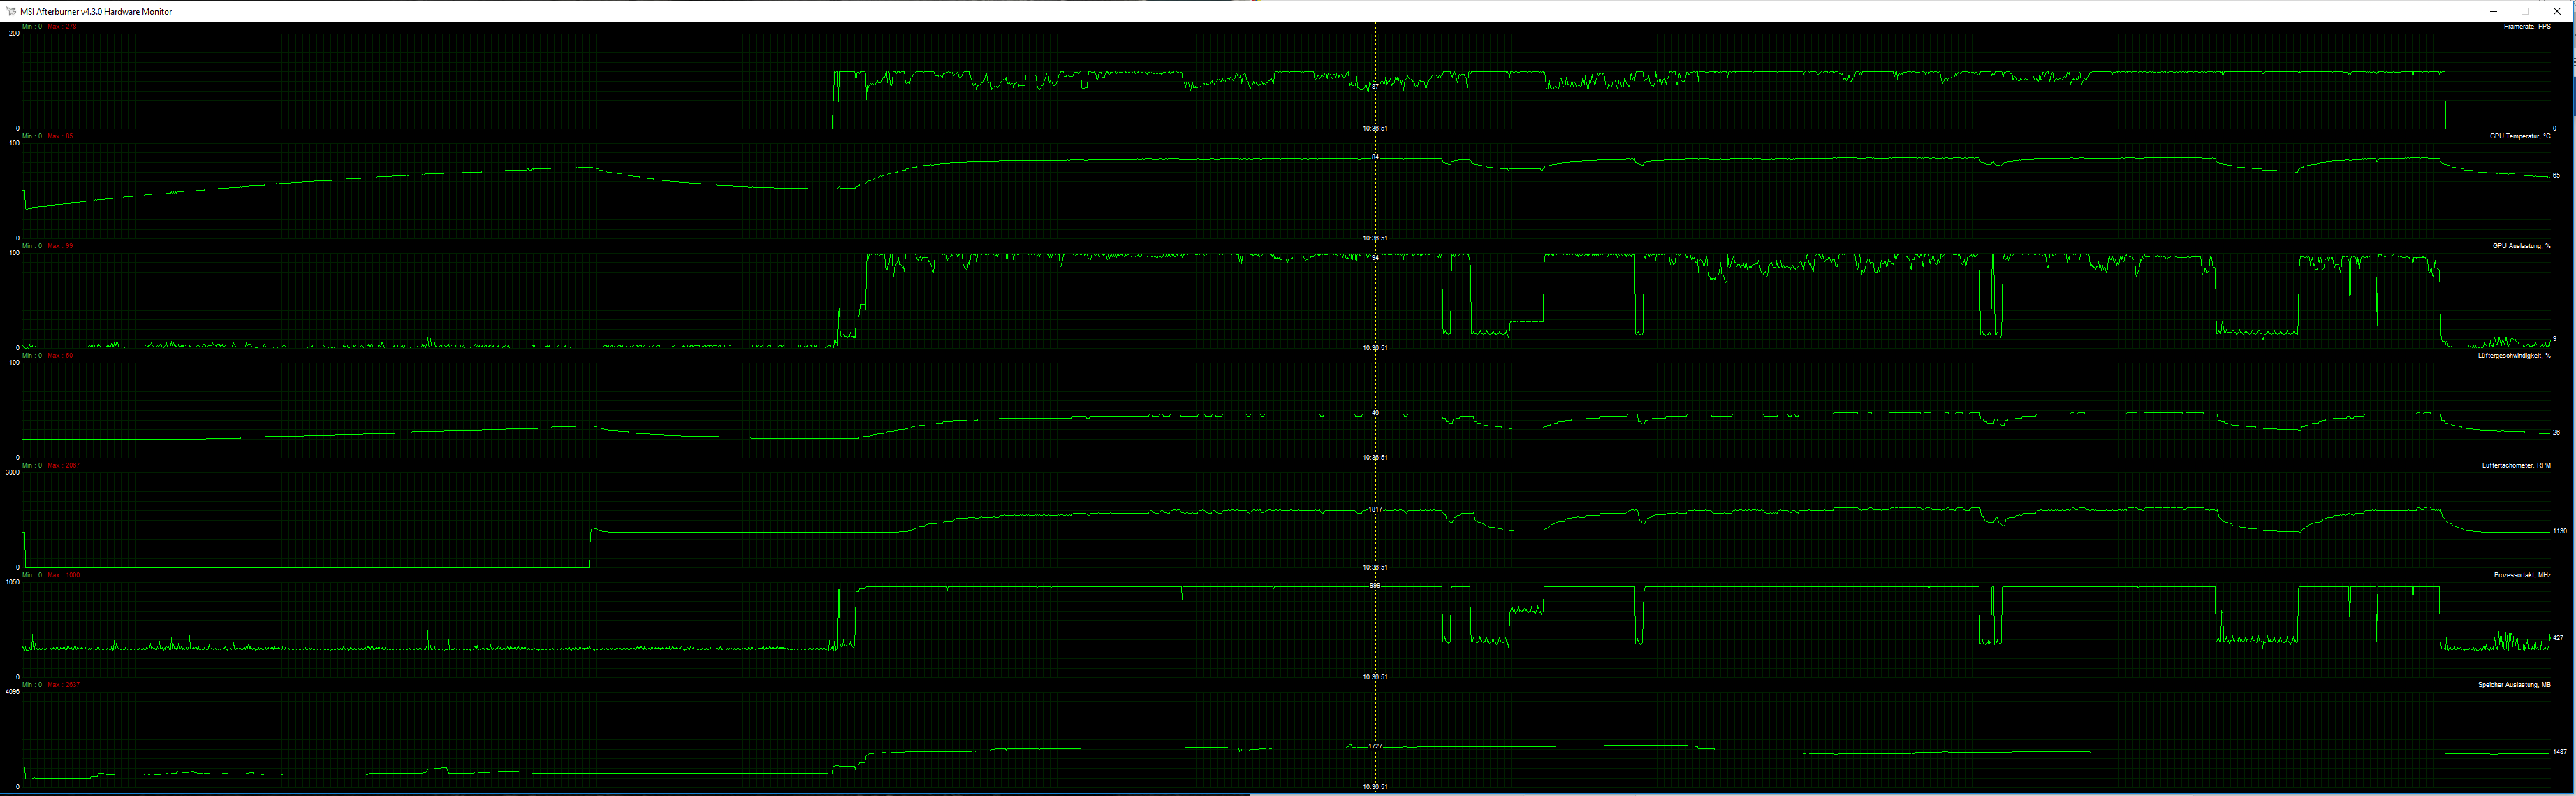Click the current fan RPM value 1130
This screenshot has width=2576, height=796.
(x=2559, y=531)
